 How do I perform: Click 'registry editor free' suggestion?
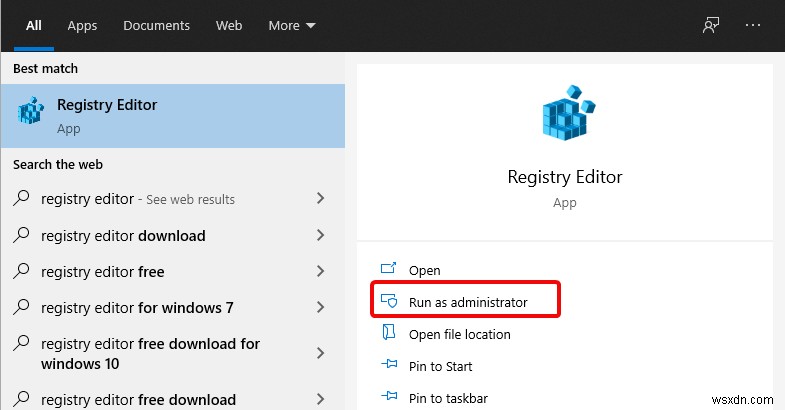103,271
